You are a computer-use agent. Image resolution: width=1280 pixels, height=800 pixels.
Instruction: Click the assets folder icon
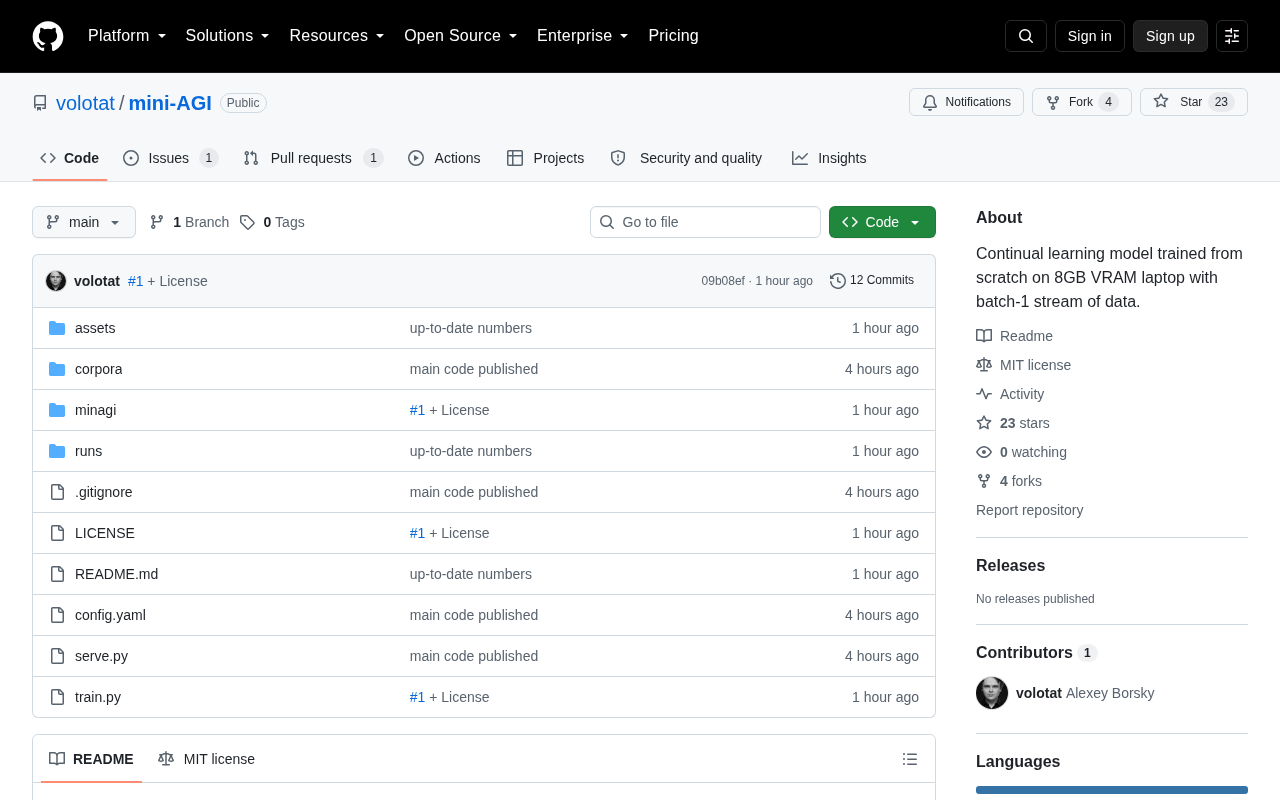(57, 328)
